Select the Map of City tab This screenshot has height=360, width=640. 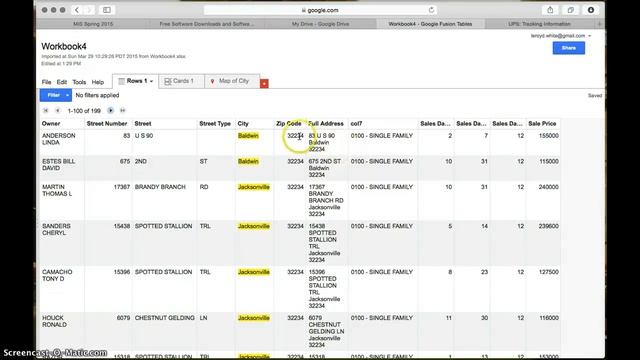232,81
